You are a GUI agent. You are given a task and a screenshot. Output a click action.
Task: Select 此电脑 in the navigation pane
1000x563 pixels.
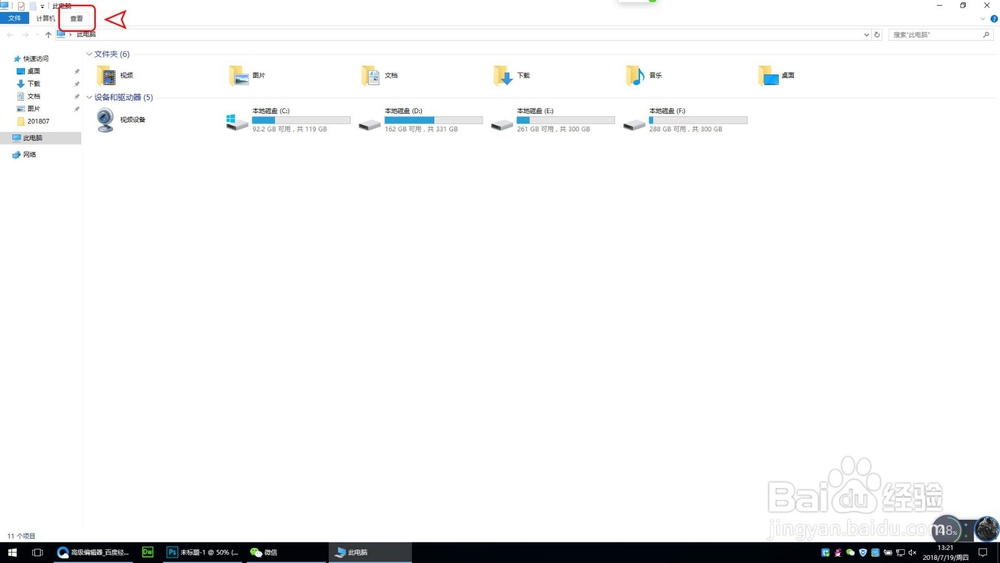point(40,138)
